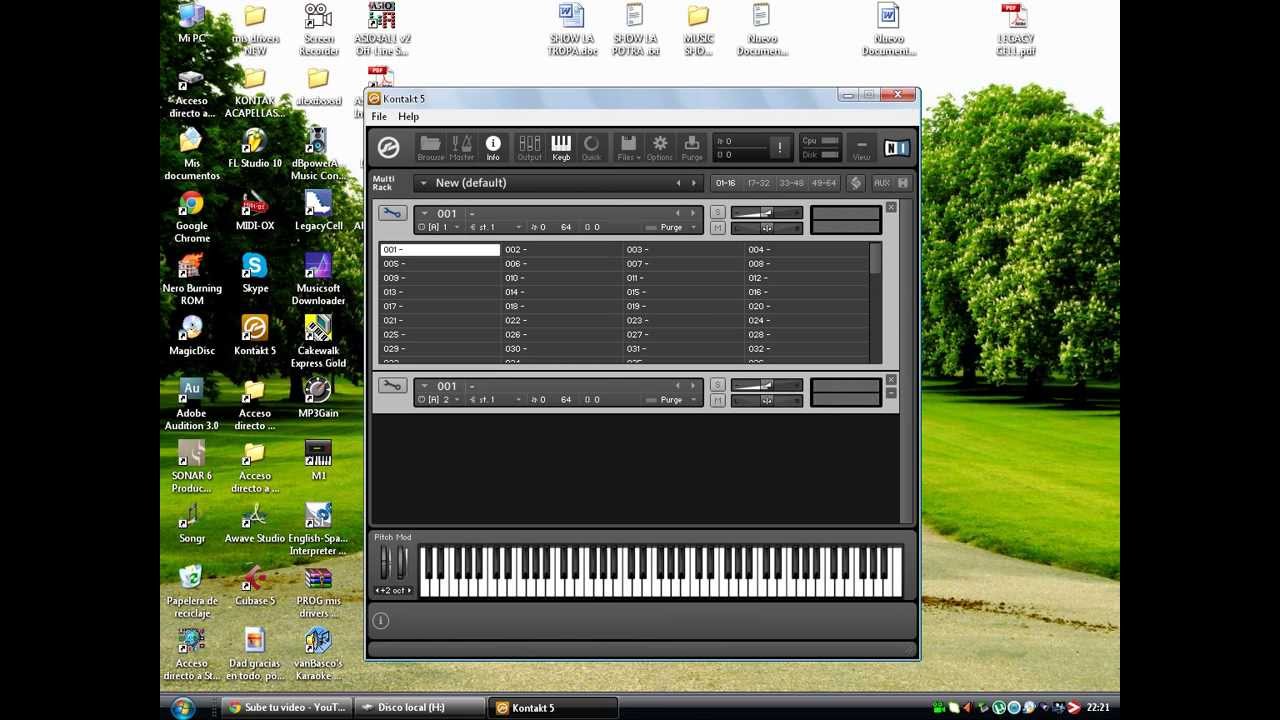Image resolution: width=1280 pixels, height=720 pixels.
Task: Open second instrument Purge dropdown
Action: click(671, 400)
